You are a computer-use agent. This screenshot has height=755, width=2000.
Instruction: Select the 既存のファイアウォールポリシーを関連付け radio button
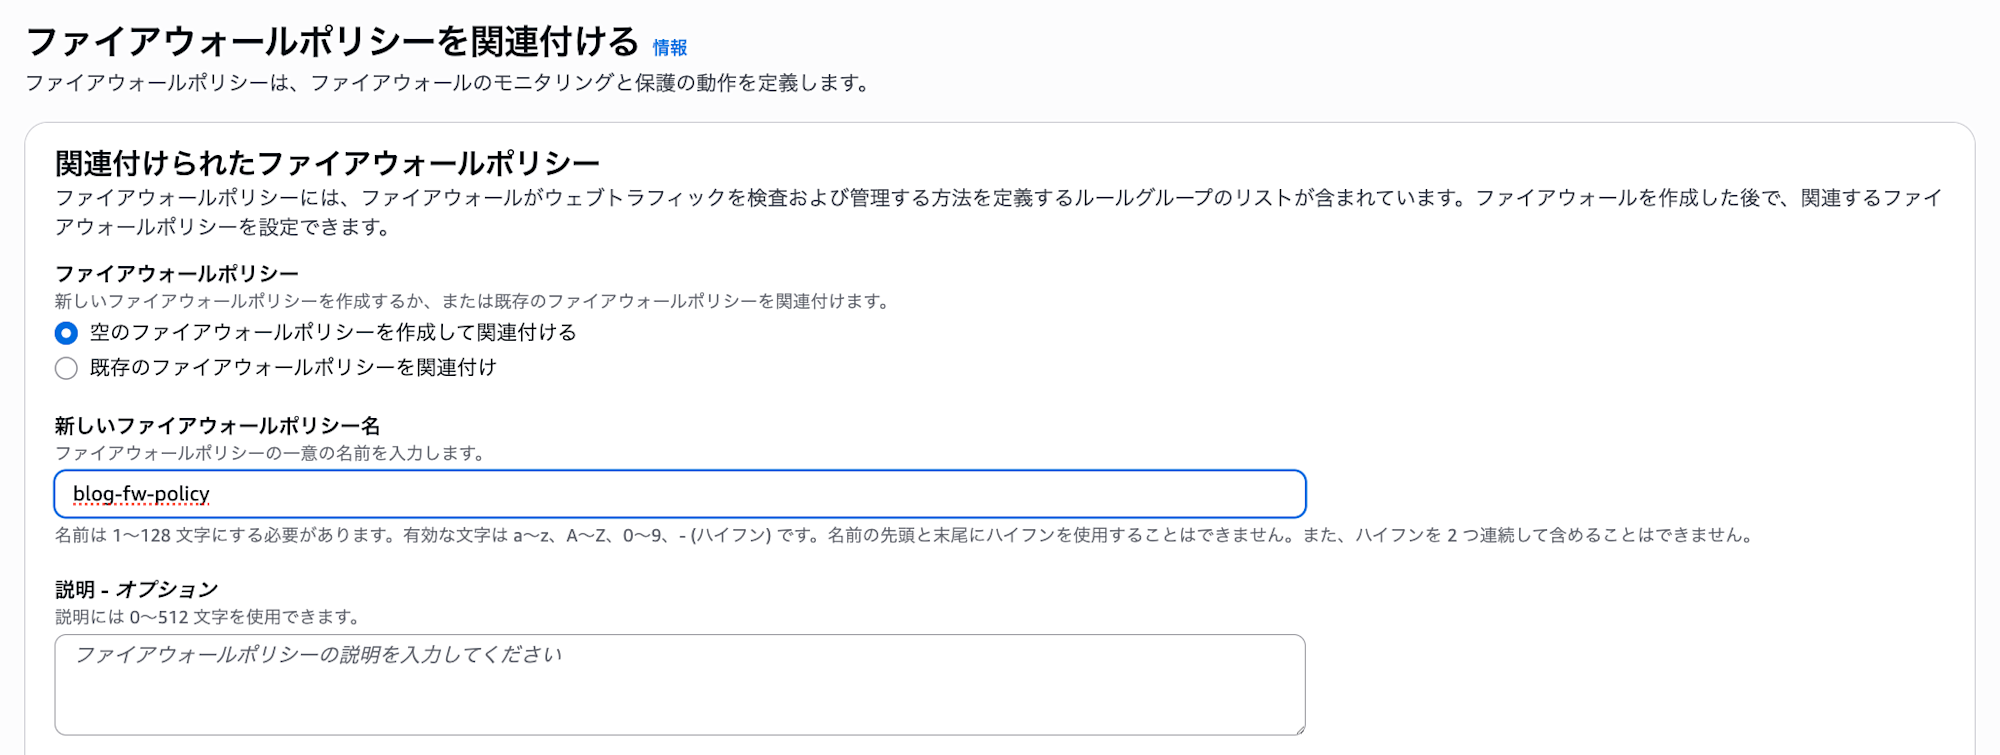click(66, 368)
